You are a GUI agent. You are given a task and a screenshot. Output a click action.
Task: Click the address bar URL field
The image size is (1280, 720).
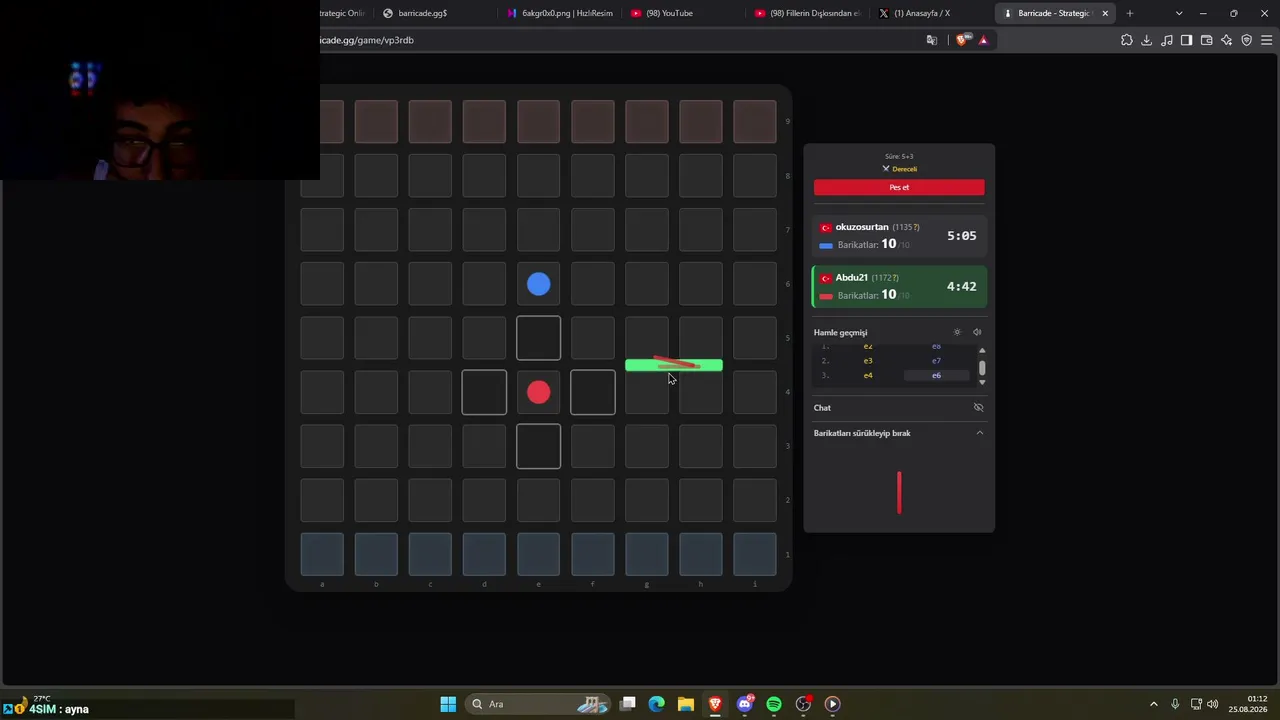[620, 40]
